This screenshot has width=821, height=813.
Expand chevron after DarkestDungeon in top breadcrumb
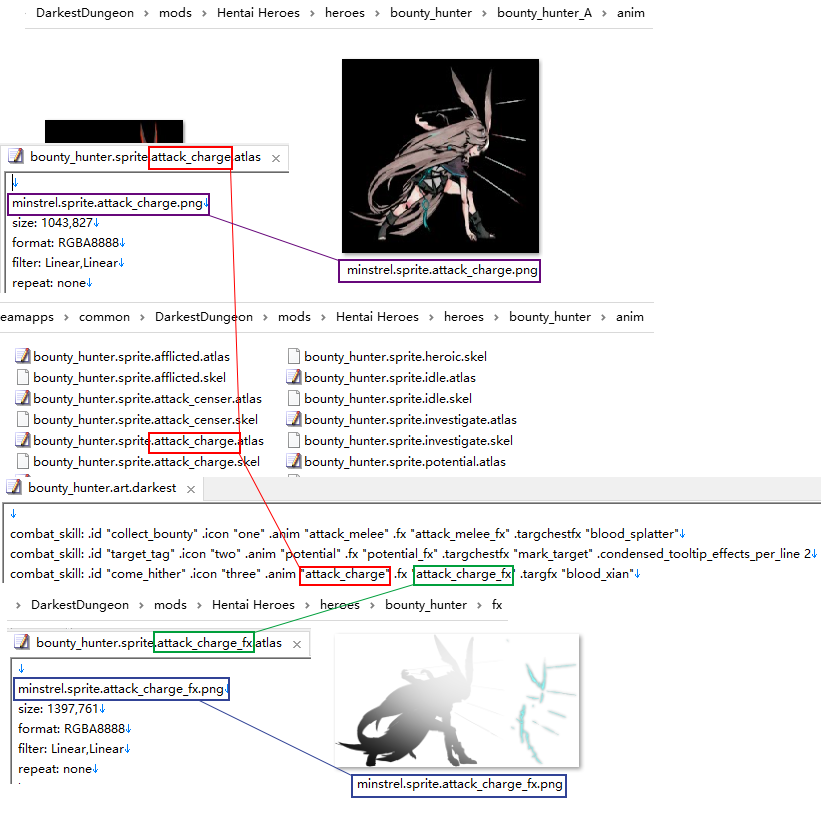tap(147, 14)
